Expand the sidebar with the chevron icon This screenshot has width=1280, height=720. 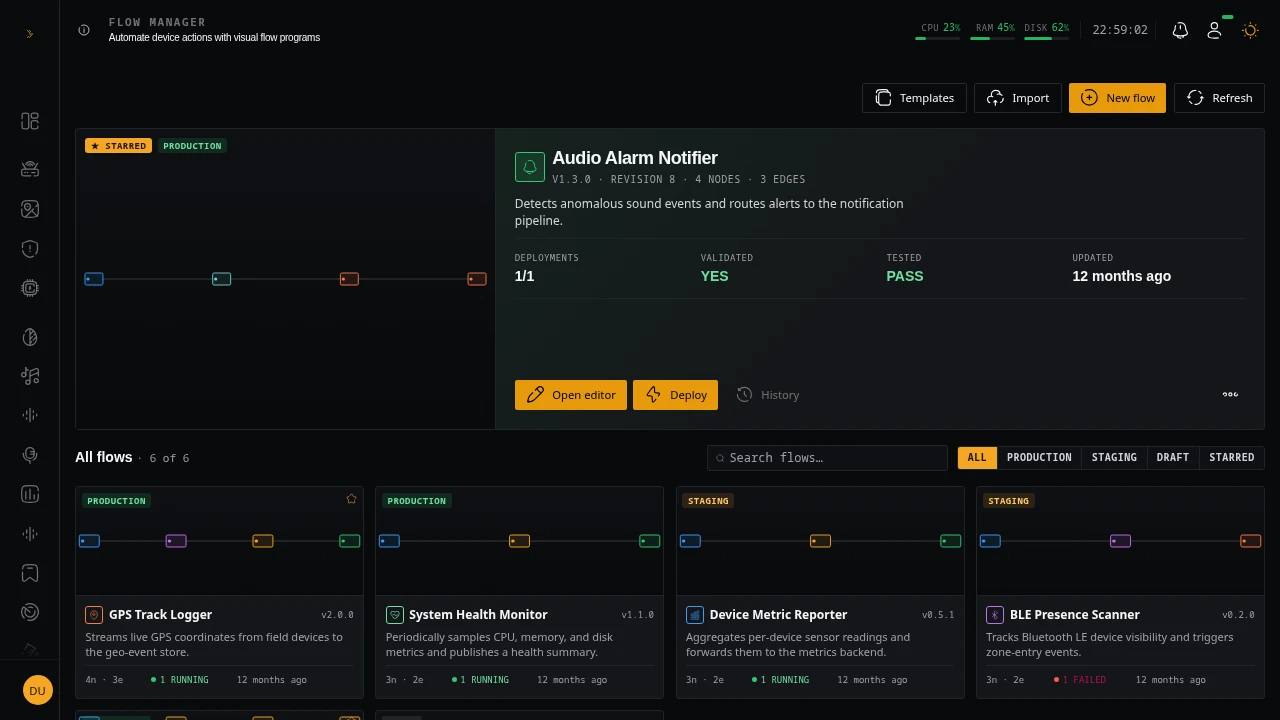pyautogui.click(x=30, y=34)
